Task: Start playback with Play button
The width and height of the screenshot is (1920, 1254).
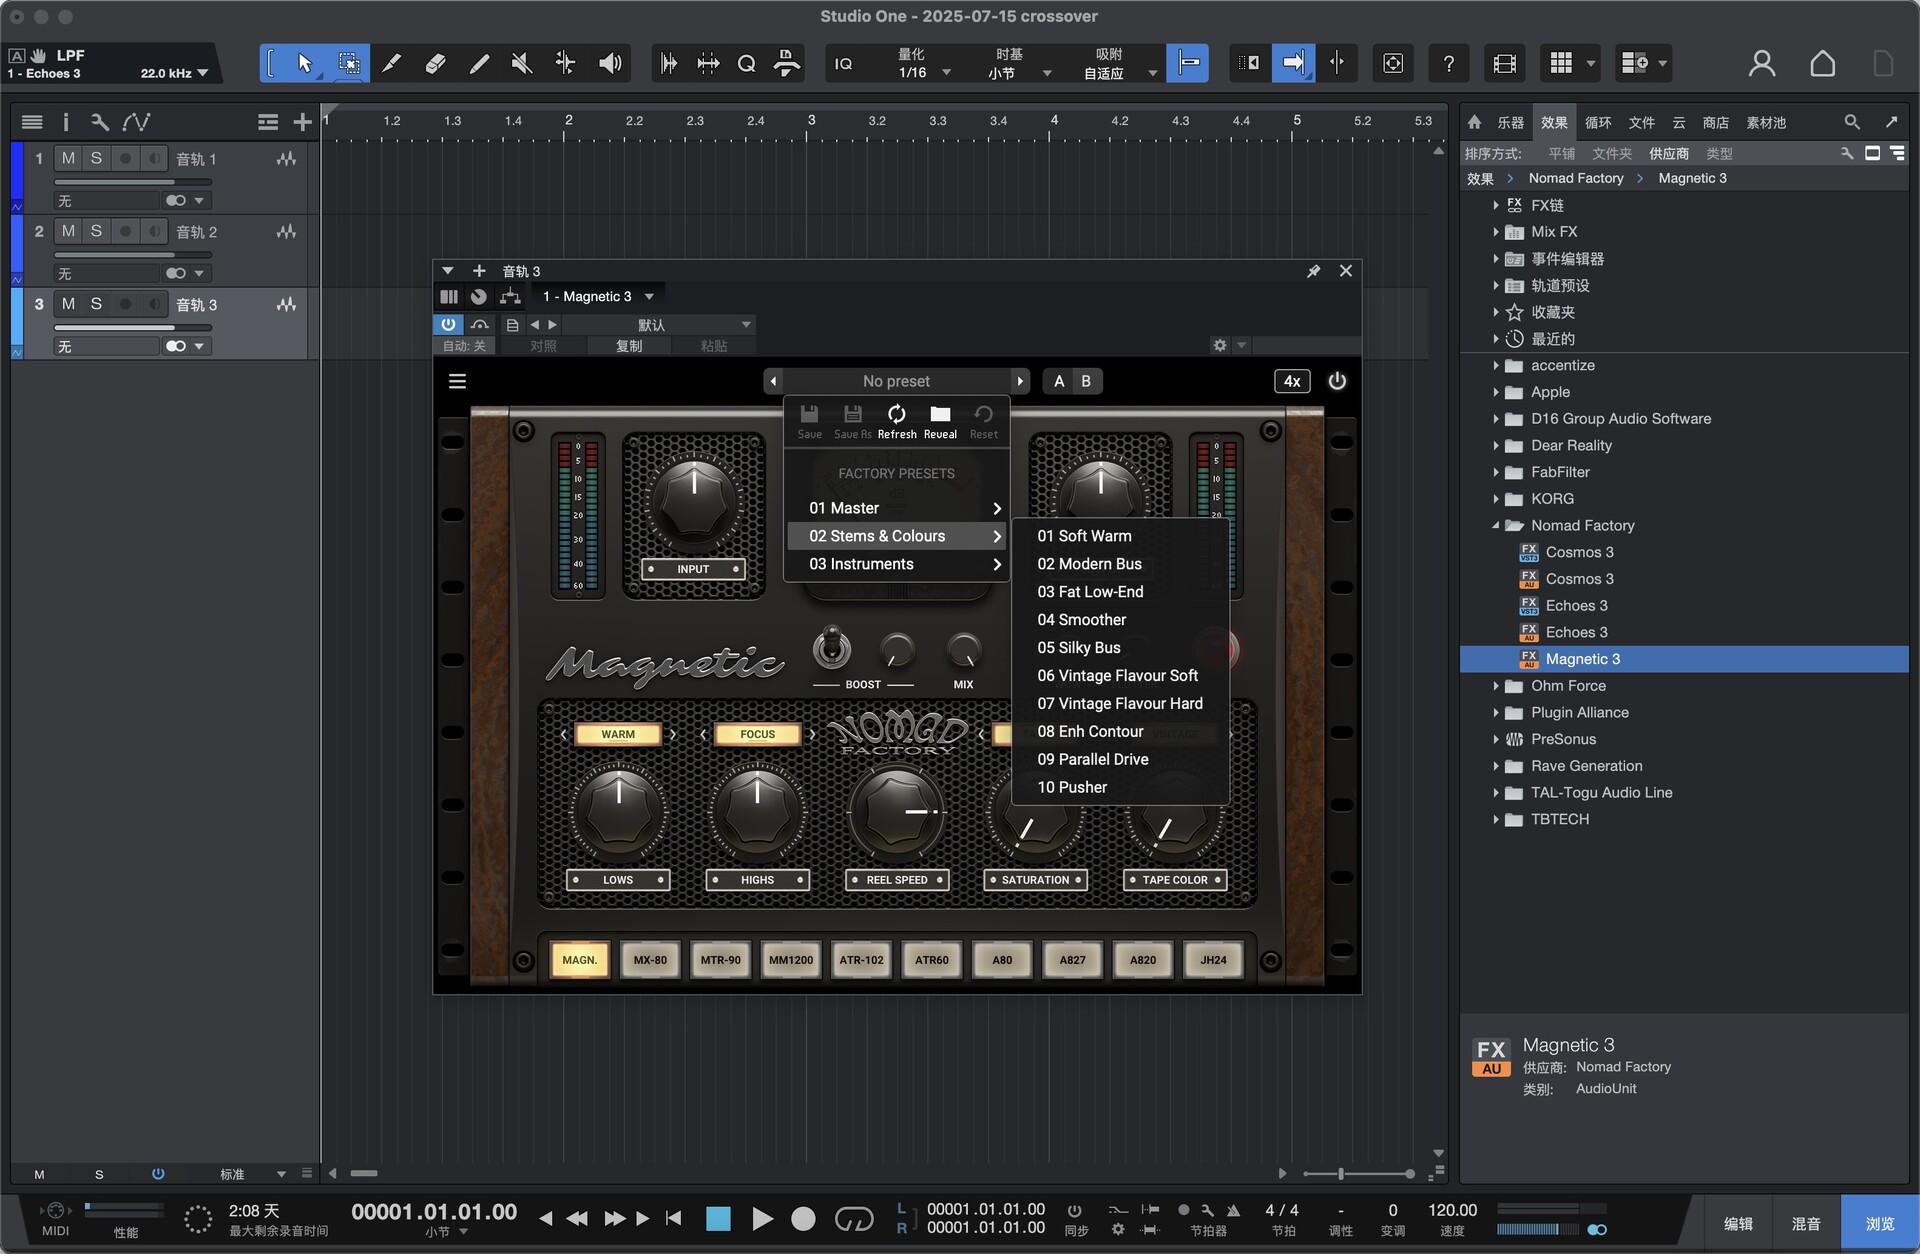Action: point(762,1218)
